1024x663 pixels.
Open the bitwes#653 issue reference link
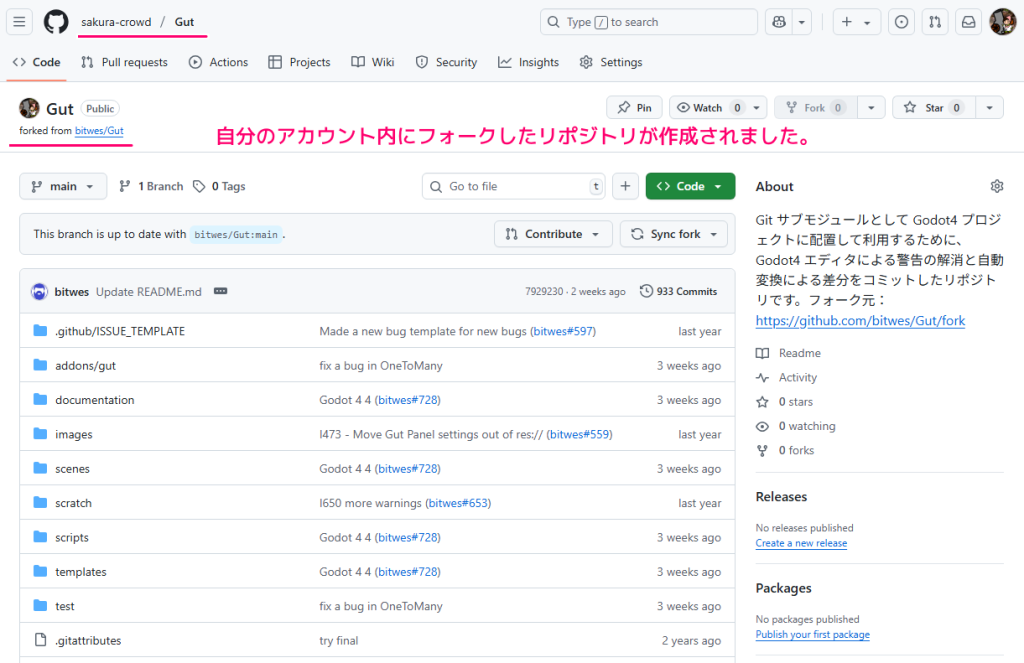(x=458, y=503)
